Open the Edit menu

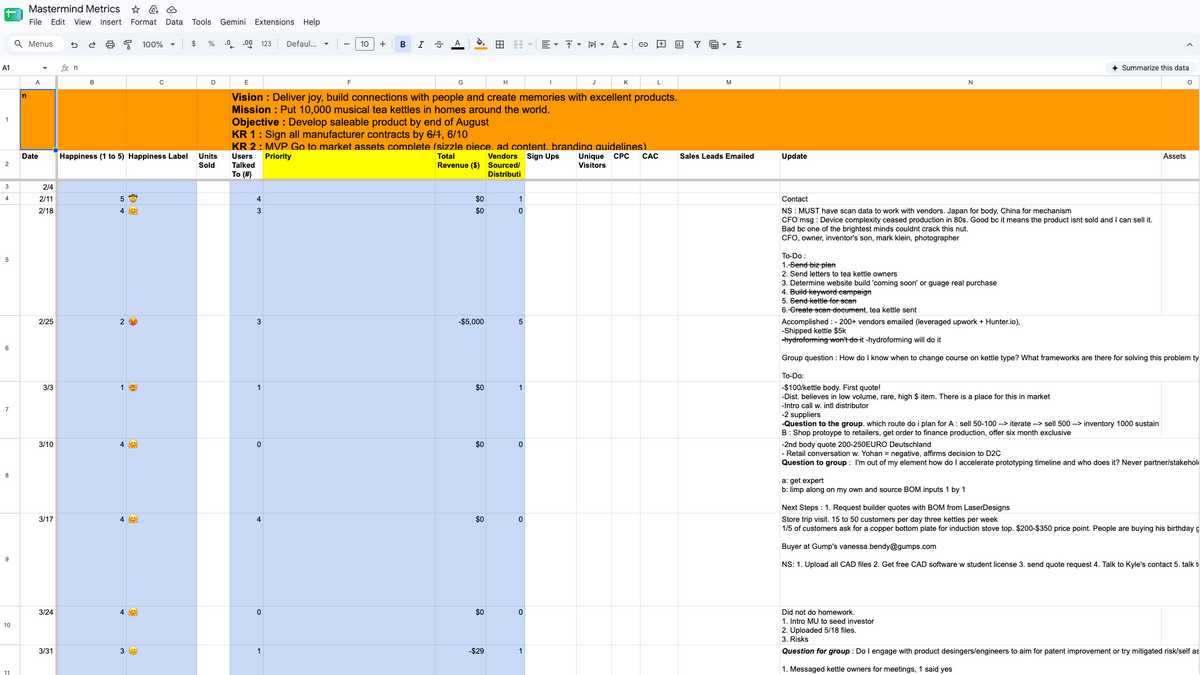pos(58,22)
